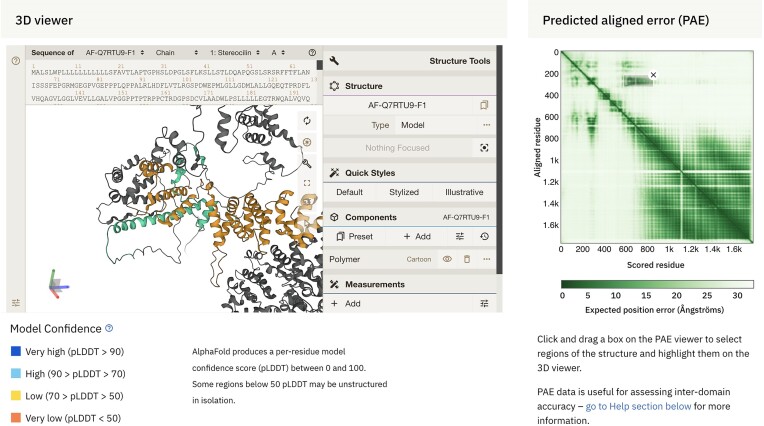Click the Preset button under Components
The image size is (764, 426).
[x=355, y=236]
